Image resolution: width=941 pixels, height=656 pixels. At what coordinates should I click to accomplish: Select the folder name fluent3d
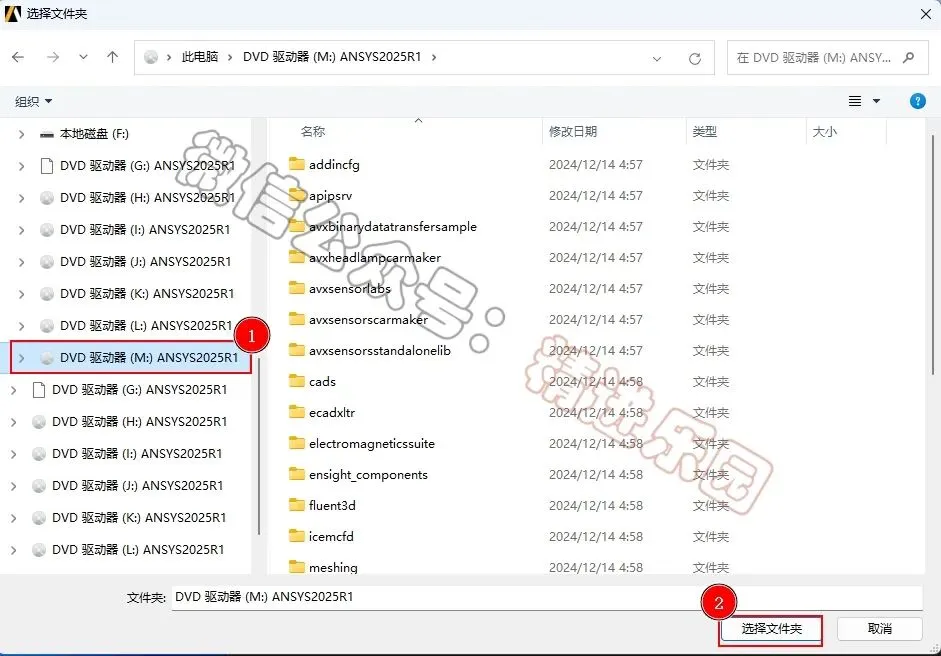click(x=332, y=505)
